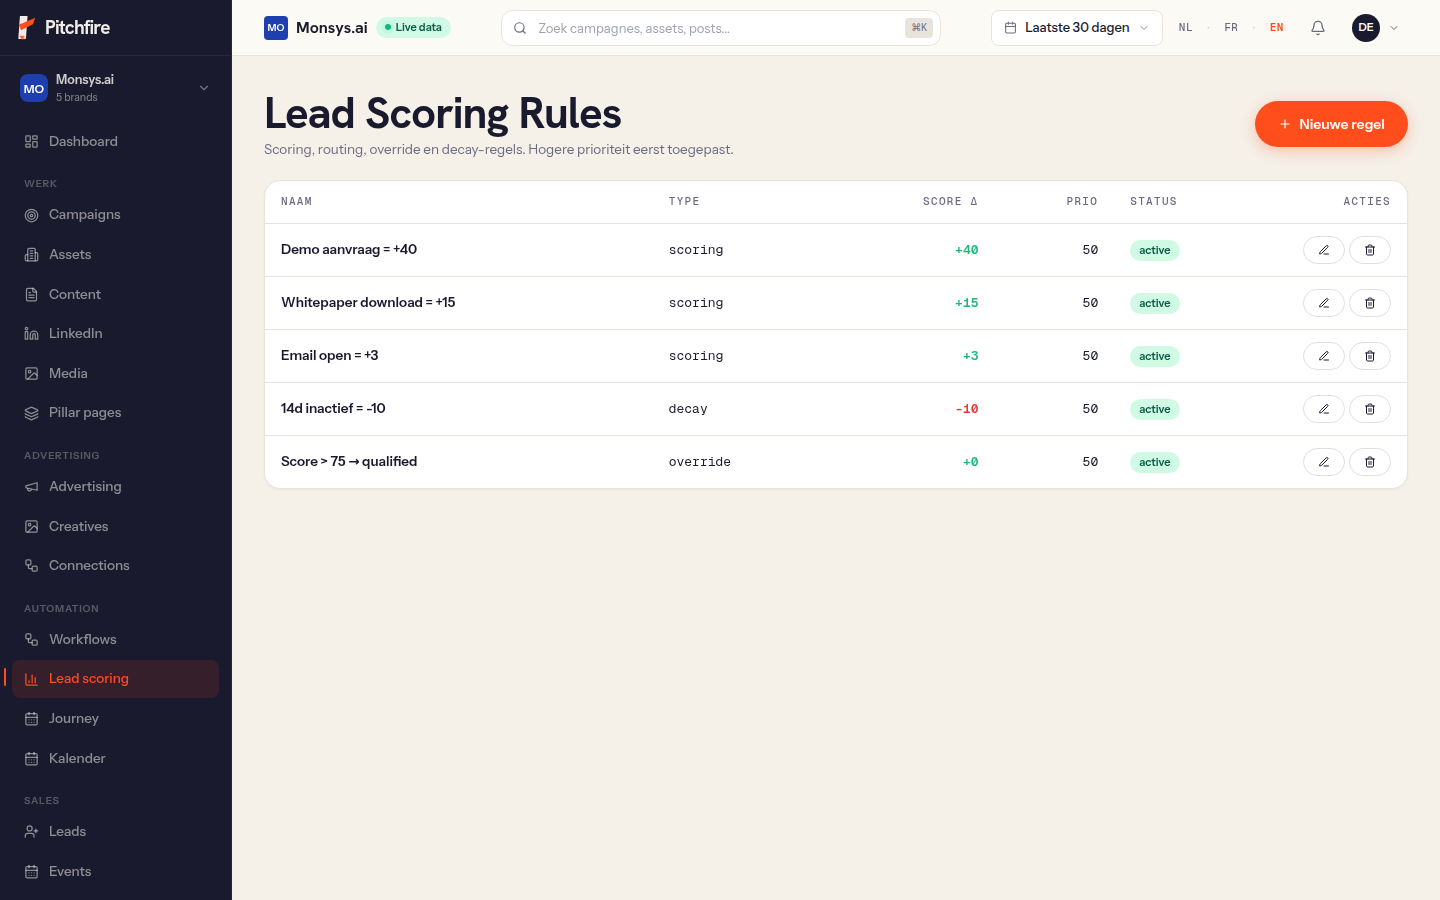Switch language to EN
Image resolution: width=1440 pixels, height=900 pixels.
1277,28
